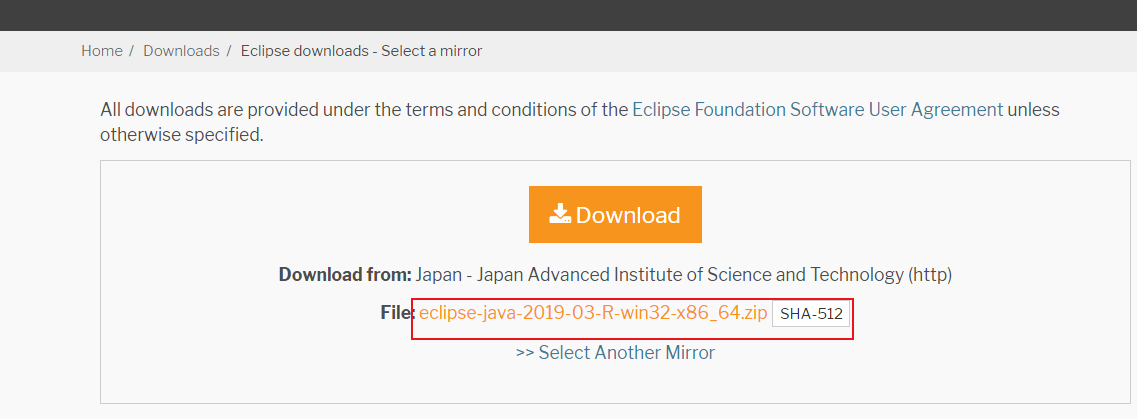Click 'Eclipse downloads - Select a mirror' breadcrumb text
The width and height of the screenshot is (1137, 419).
tap(361, 50)
